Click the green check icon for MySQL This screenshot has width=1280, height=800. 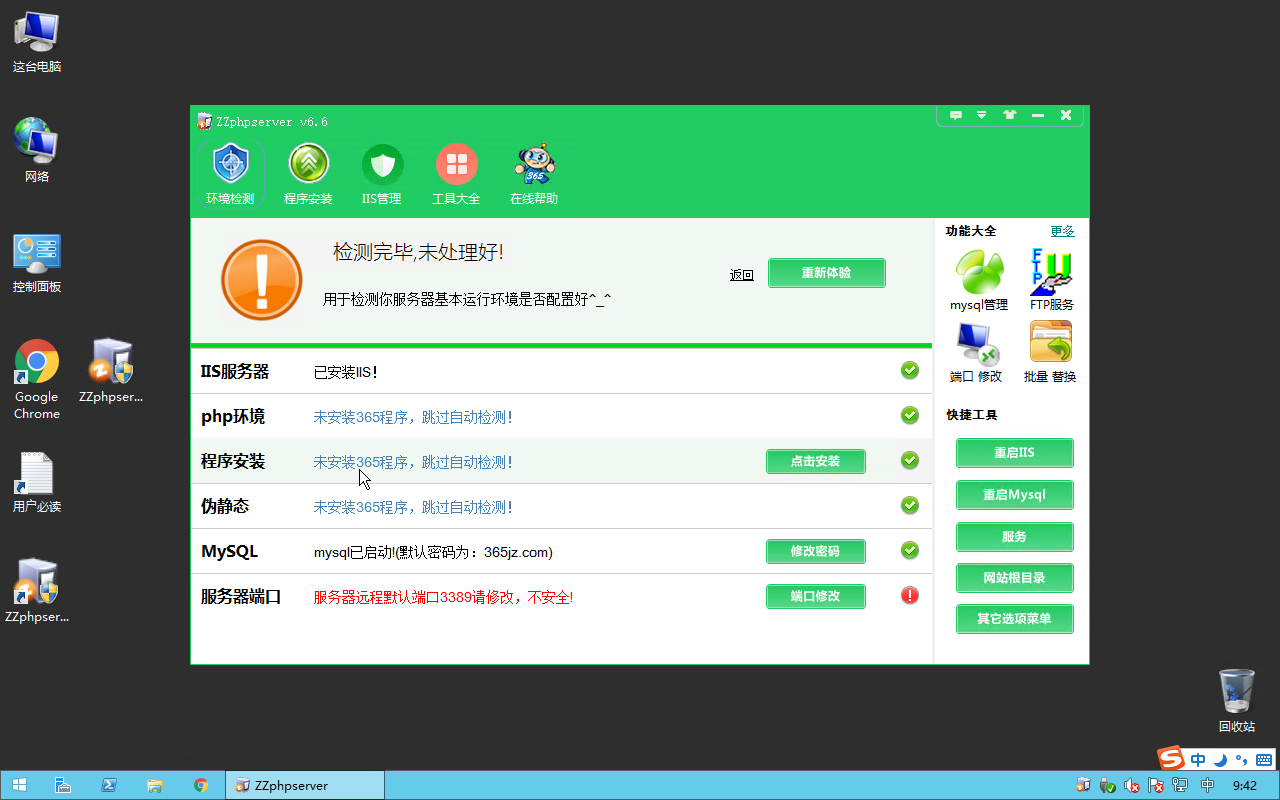[x=910, y=550]
